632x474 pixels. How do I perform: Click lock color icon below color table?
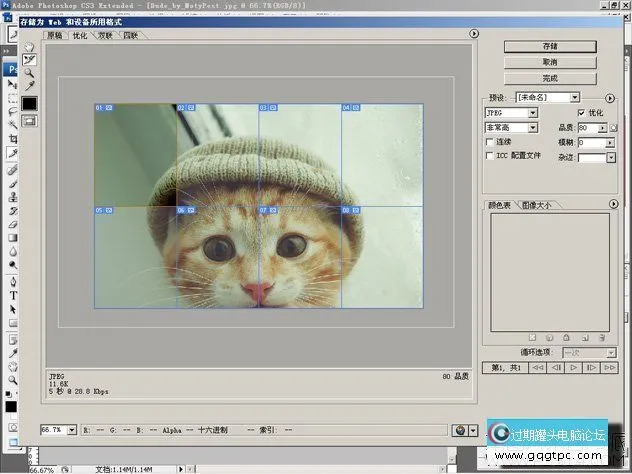pos(566,337)
